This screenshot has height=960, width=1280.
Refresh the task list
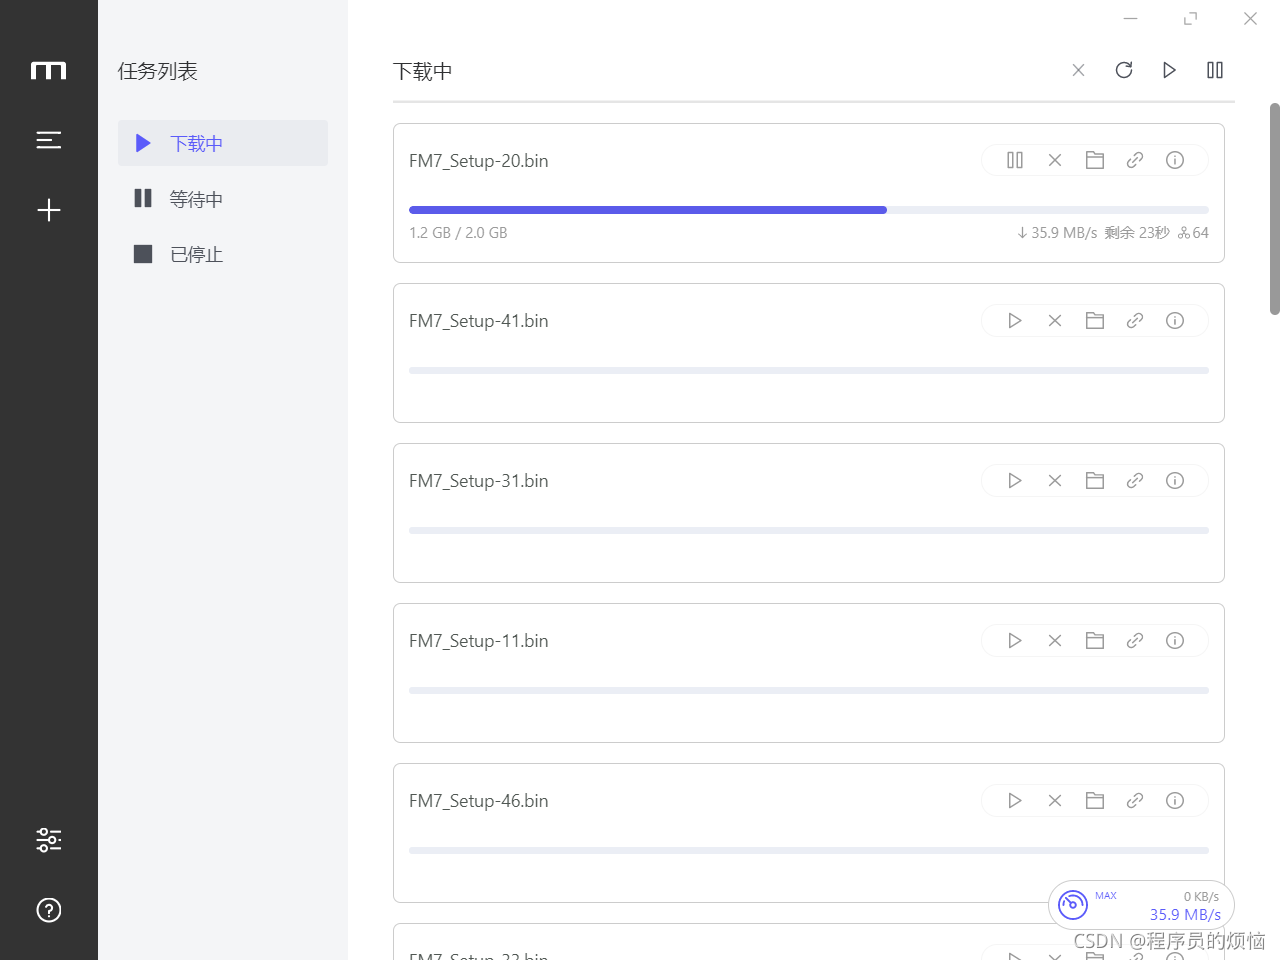click(1123, 70)
